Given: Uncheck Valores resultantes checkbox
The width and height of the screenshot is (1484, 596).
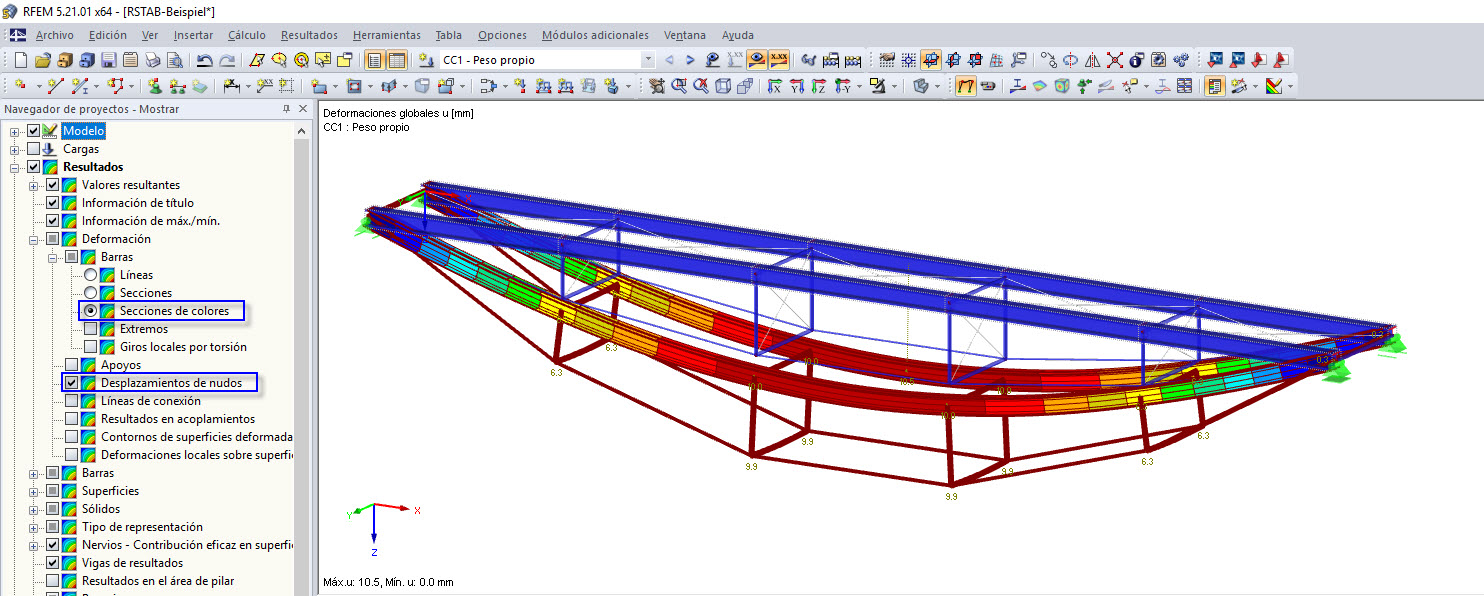Looking at the screenshot, I should click(53, 185).
